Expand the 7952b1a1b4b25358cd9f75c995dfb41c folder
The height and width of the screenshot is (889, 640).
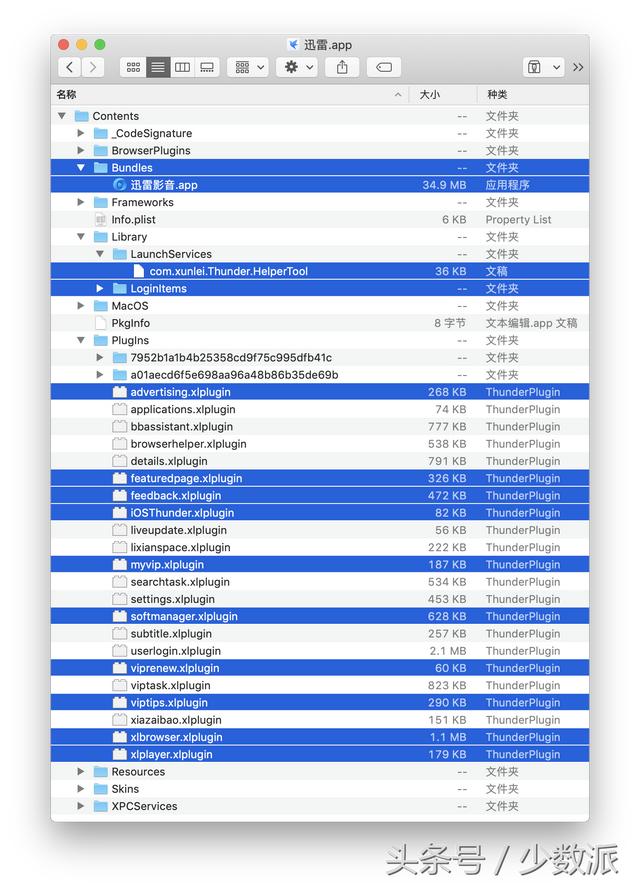(x=100, y=357)
